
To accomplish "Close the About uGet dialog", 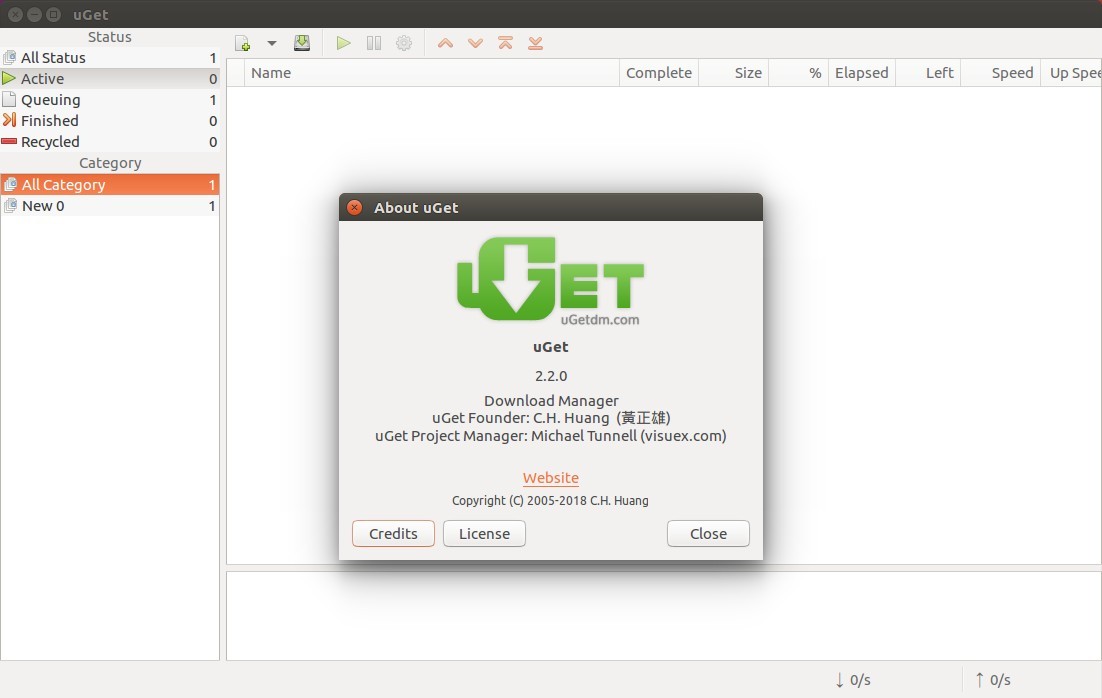I will 708,533.
